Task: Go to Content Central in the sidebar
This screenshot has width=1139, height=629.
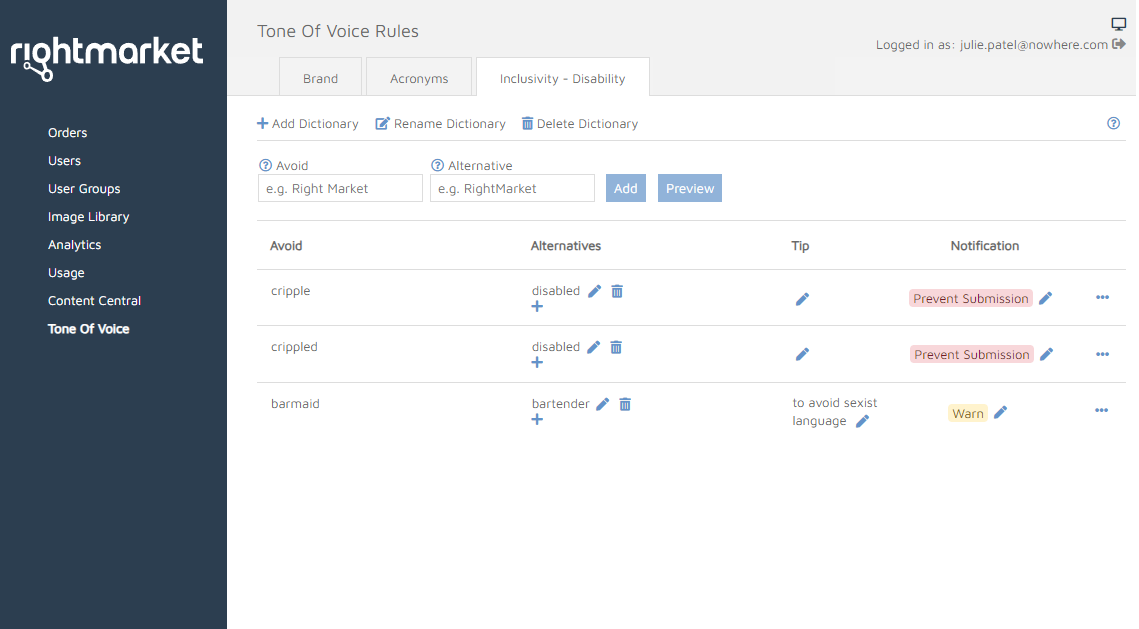Action: [94, 301]
